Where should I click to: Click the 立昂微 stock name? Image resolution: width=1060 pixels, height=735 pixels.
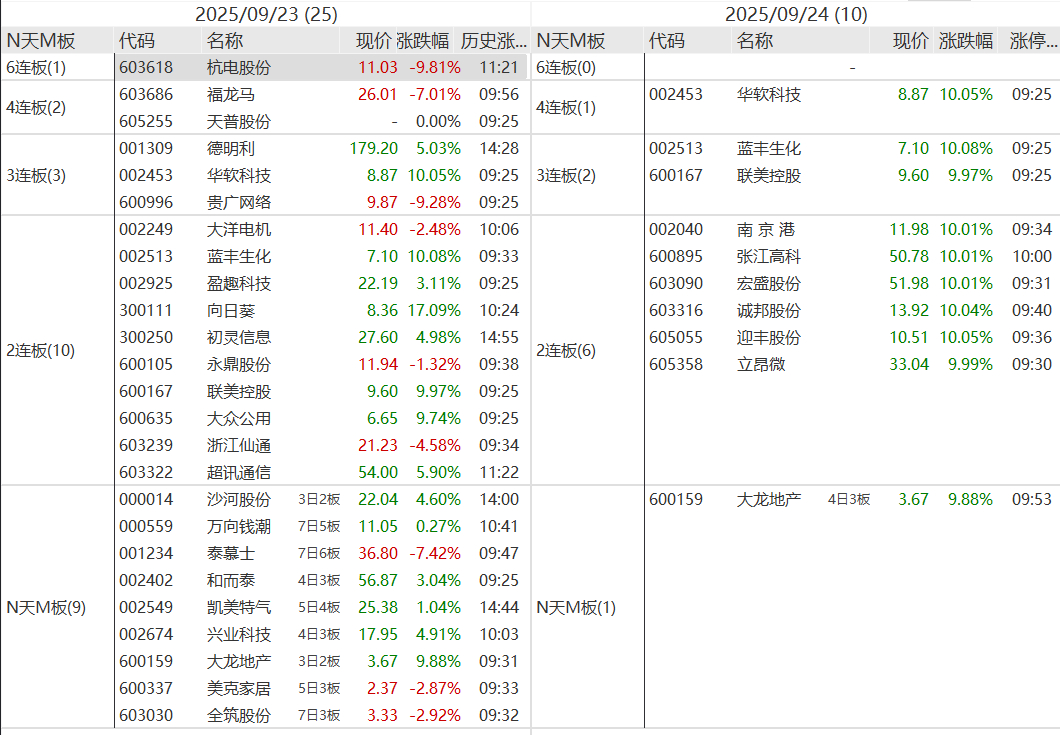tap(761, 364)
